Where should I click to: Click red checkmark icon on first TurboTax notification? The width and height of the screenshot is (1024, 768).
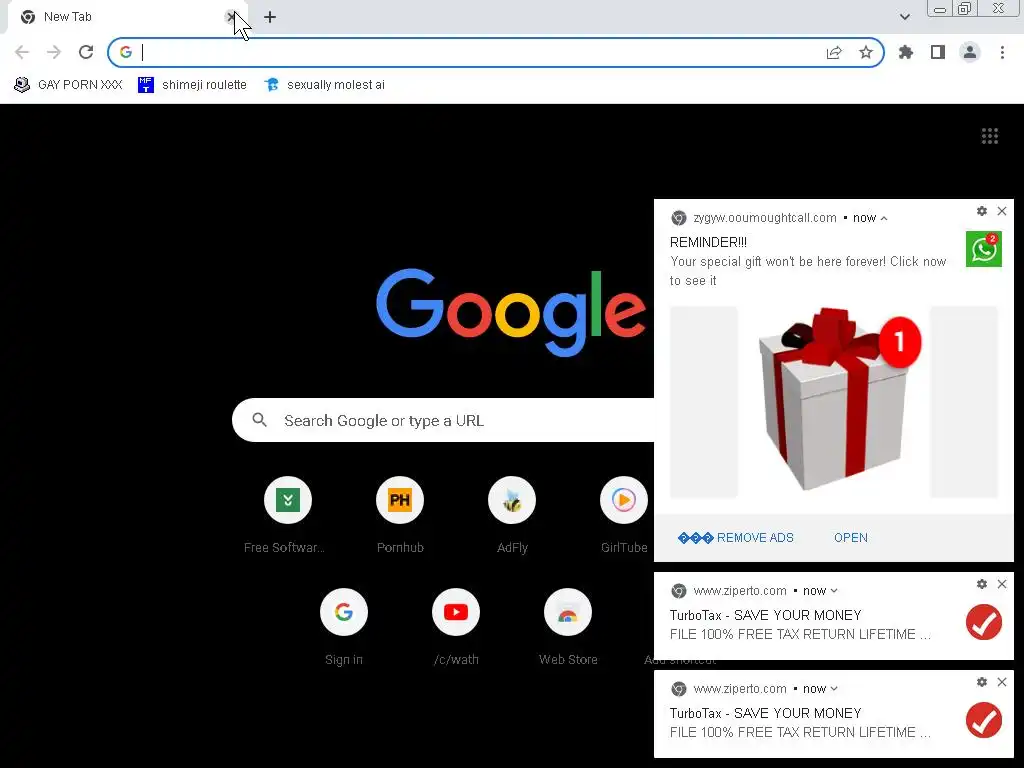pos(984,622)
